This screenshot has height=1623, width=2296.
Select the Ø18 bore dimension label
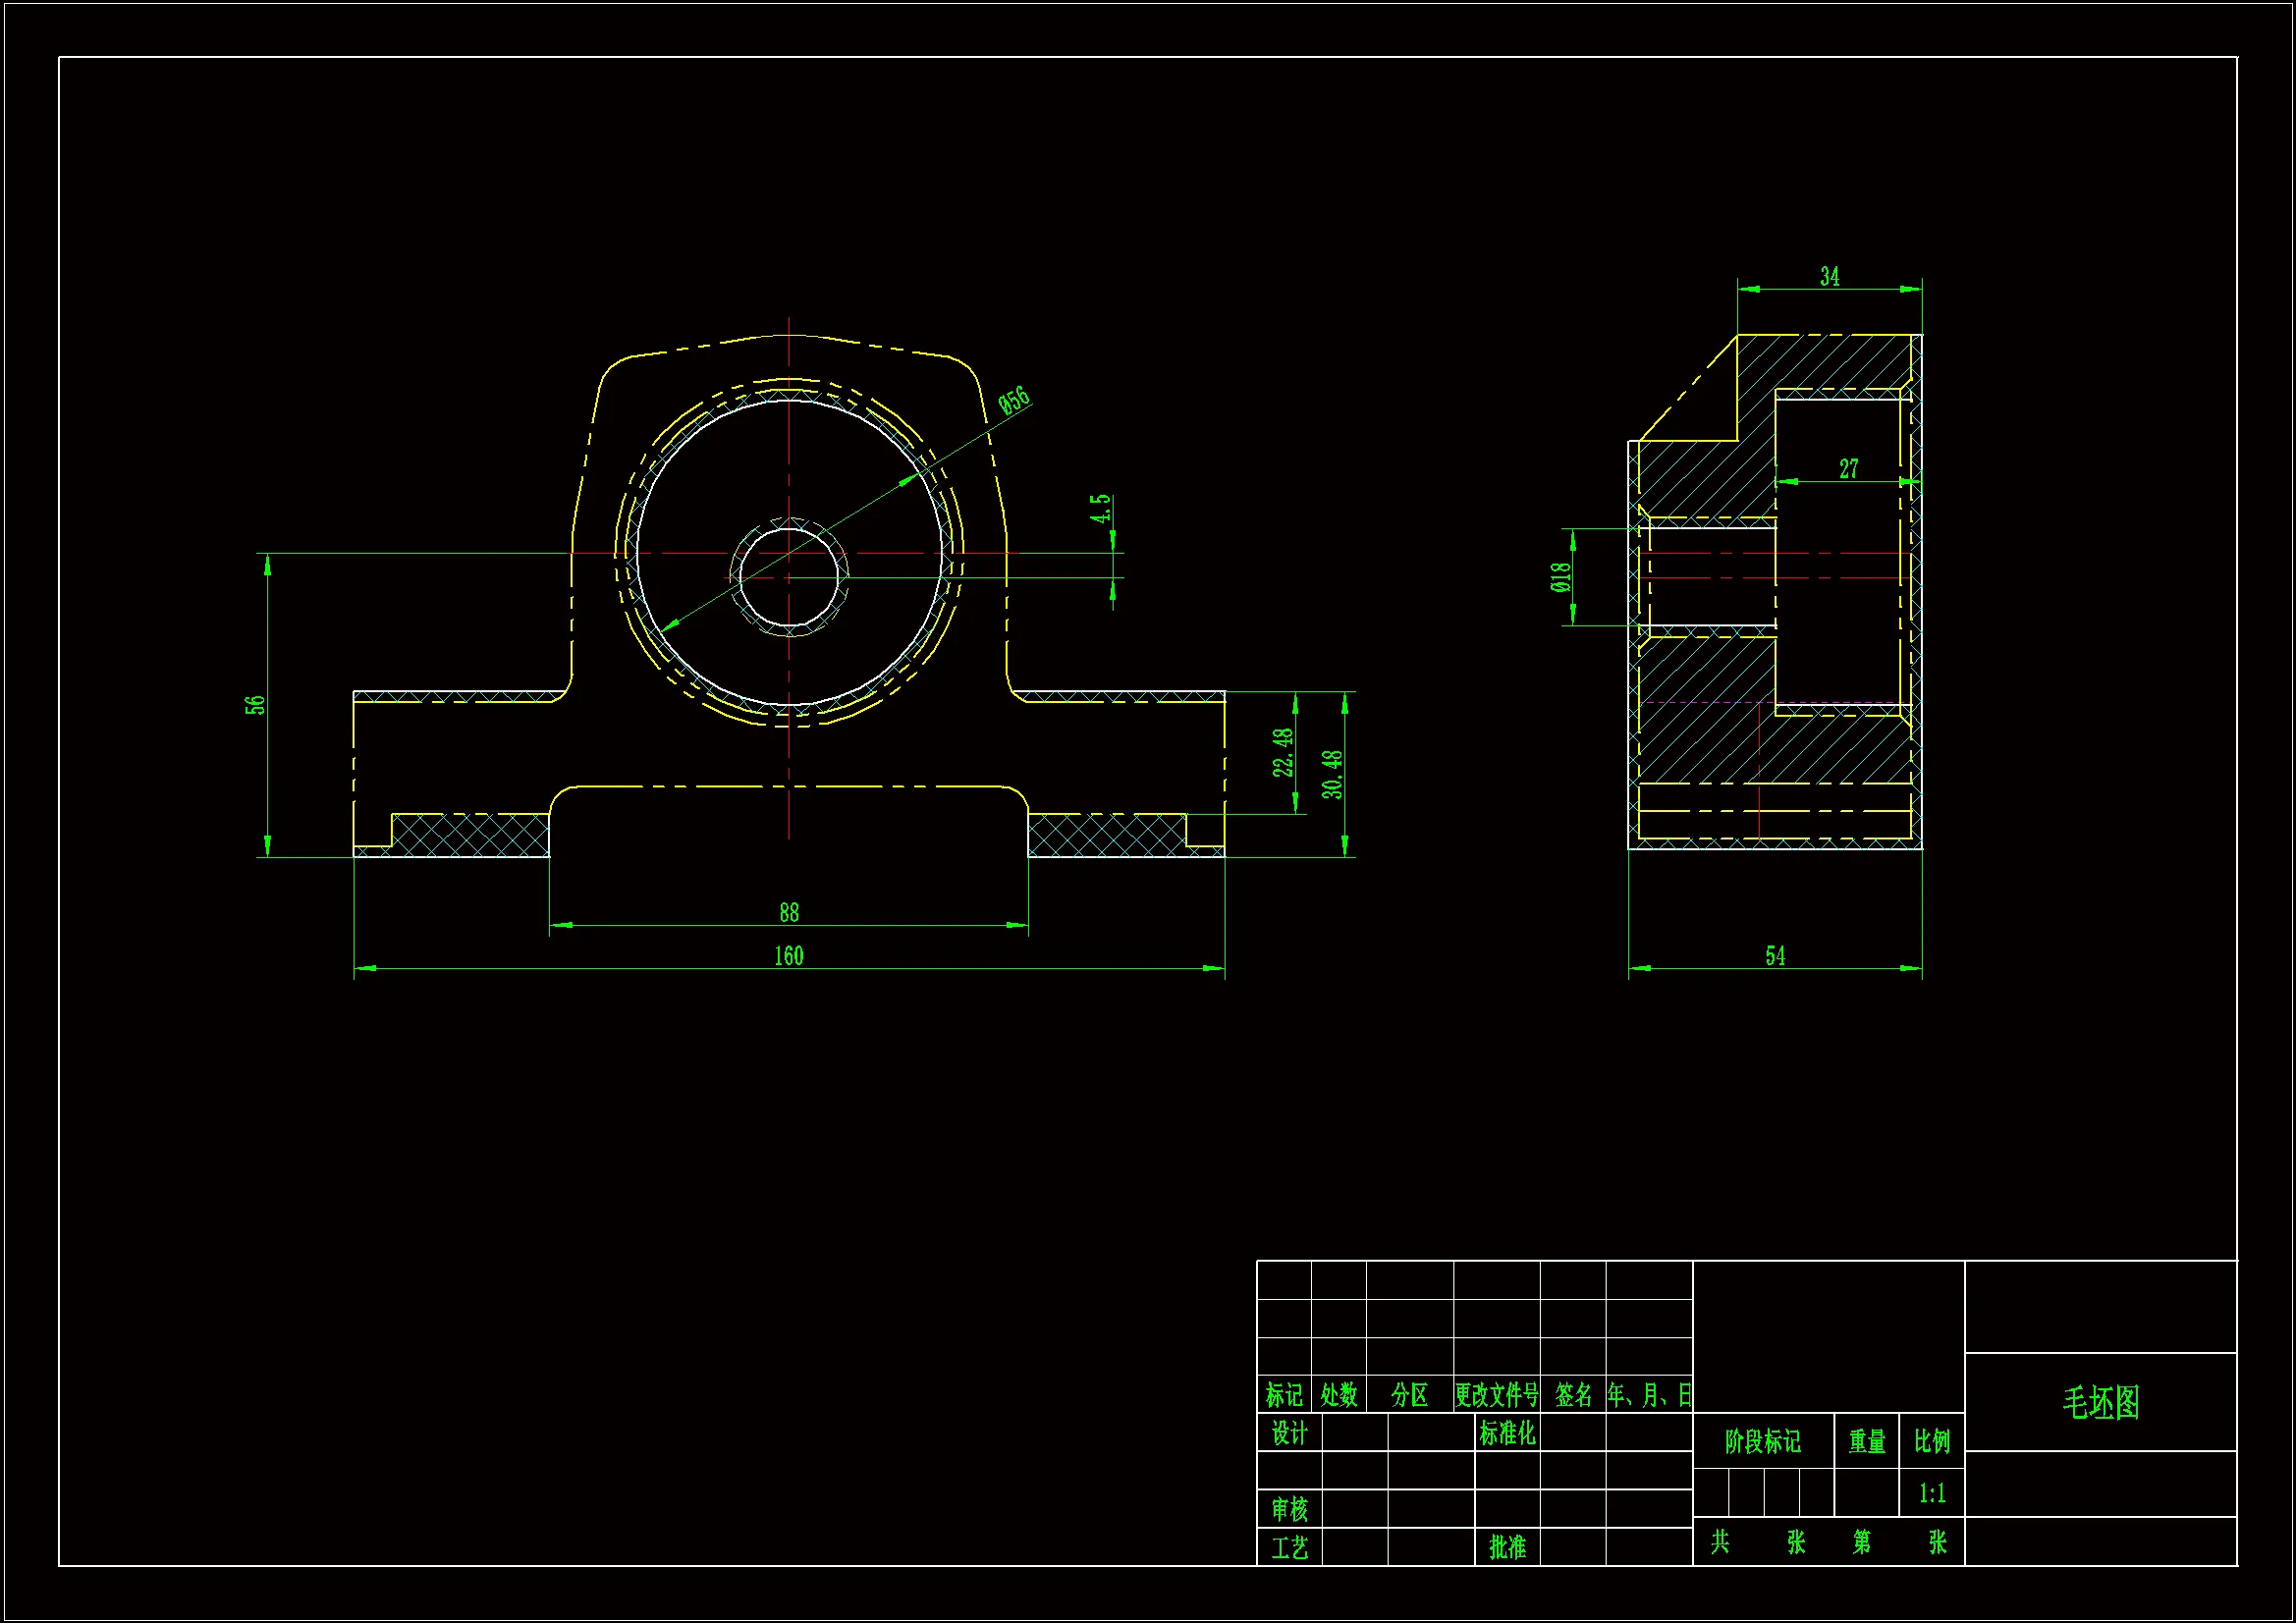pyautogui.click(x=1560, y=577)
